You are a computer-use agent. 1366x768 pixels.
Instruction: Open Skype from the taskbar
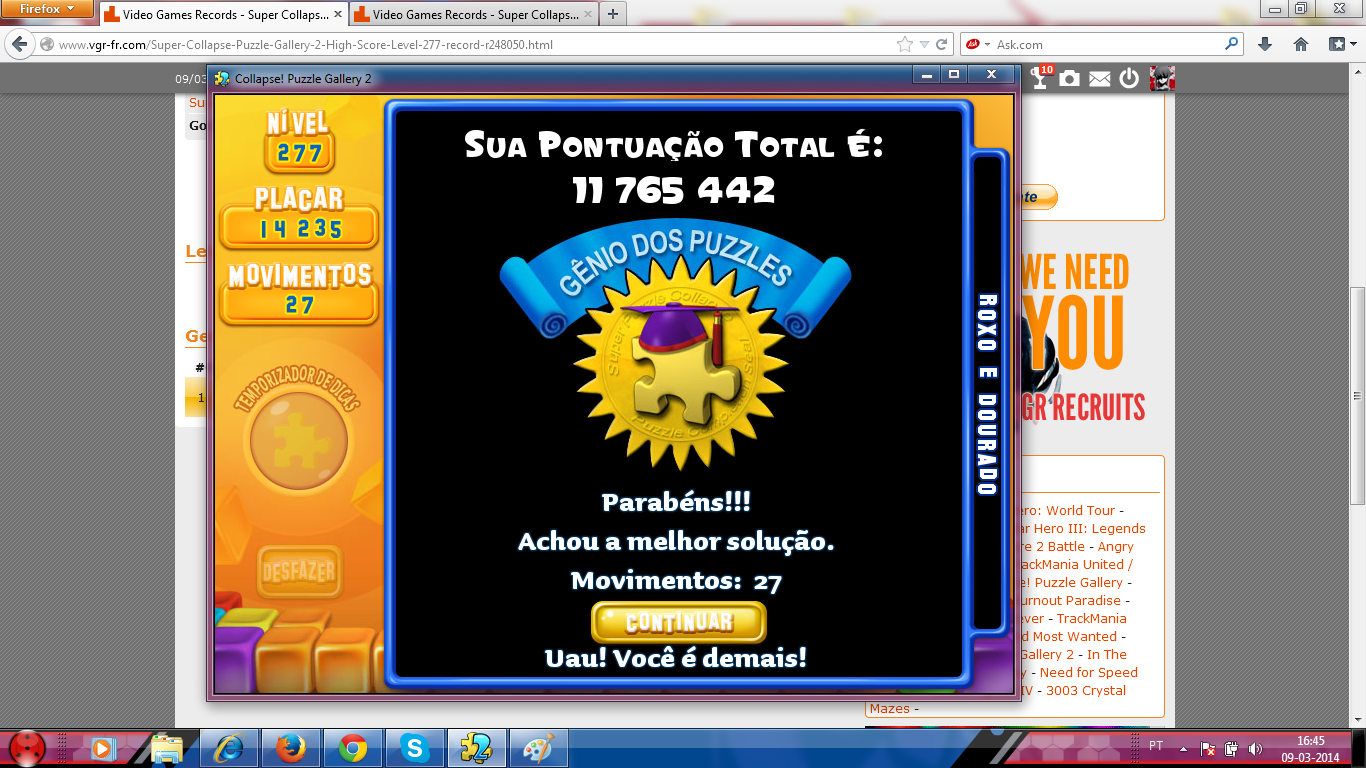pos(415,747)
